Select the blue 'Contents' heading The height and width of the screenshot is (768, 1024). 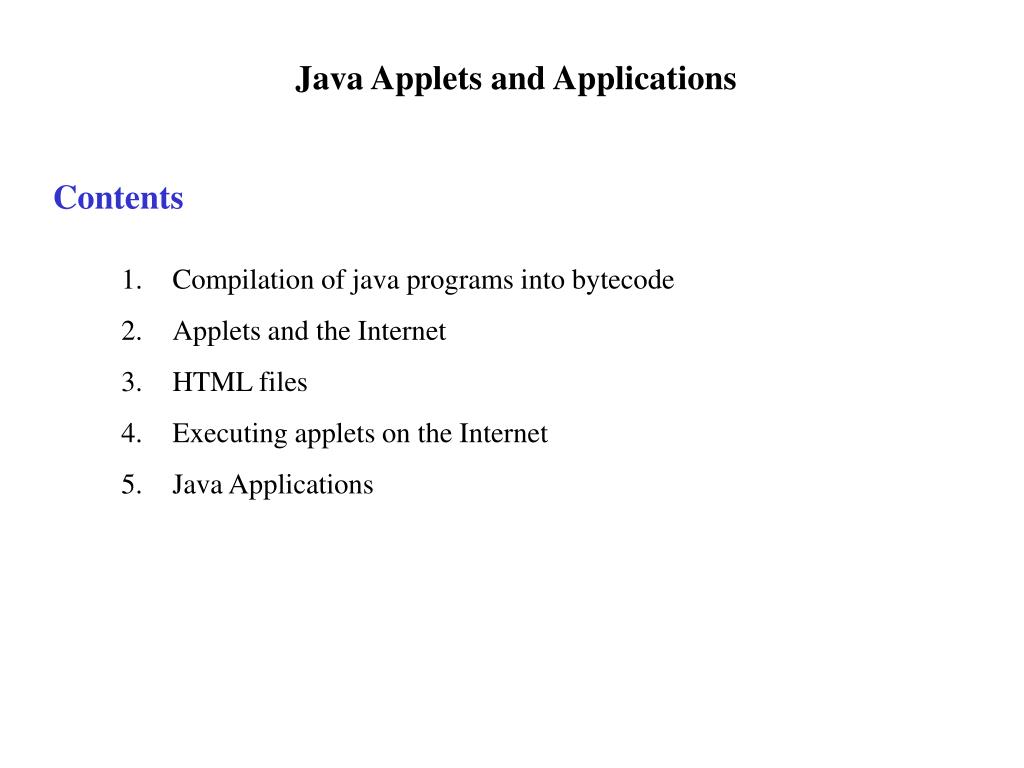tap(118, 197)
